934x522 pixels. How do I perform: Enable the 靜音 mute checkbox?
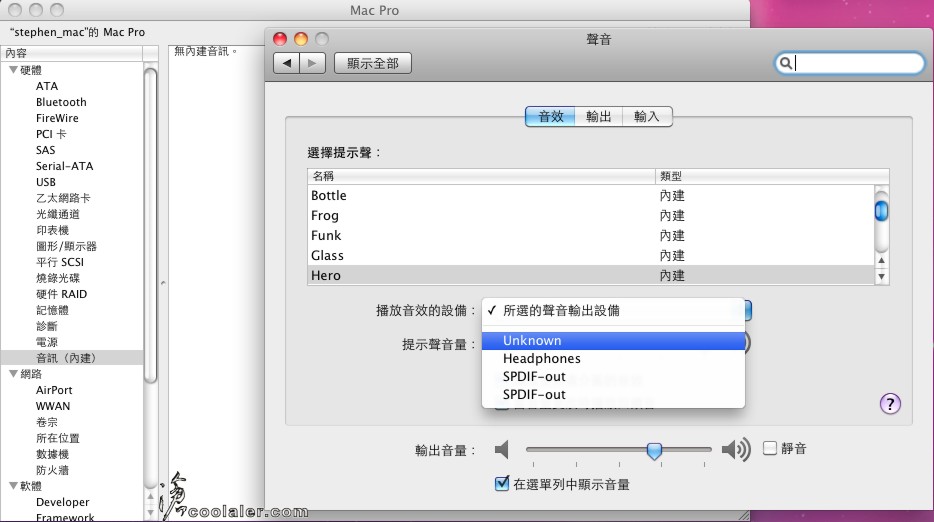point(770,448)
